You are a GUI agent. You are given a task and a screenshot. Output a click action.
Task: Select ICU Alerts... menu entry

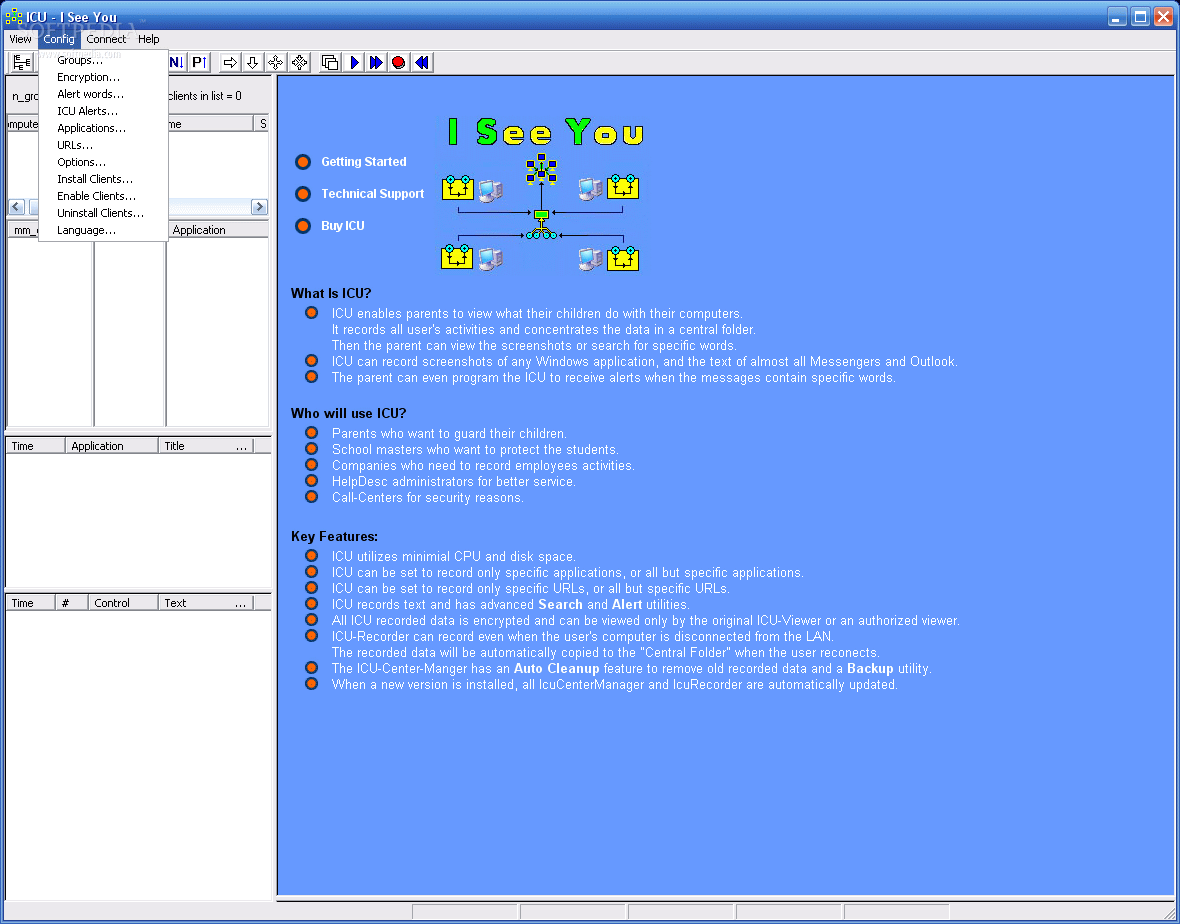pyautogui.click(x=103, y=111)
